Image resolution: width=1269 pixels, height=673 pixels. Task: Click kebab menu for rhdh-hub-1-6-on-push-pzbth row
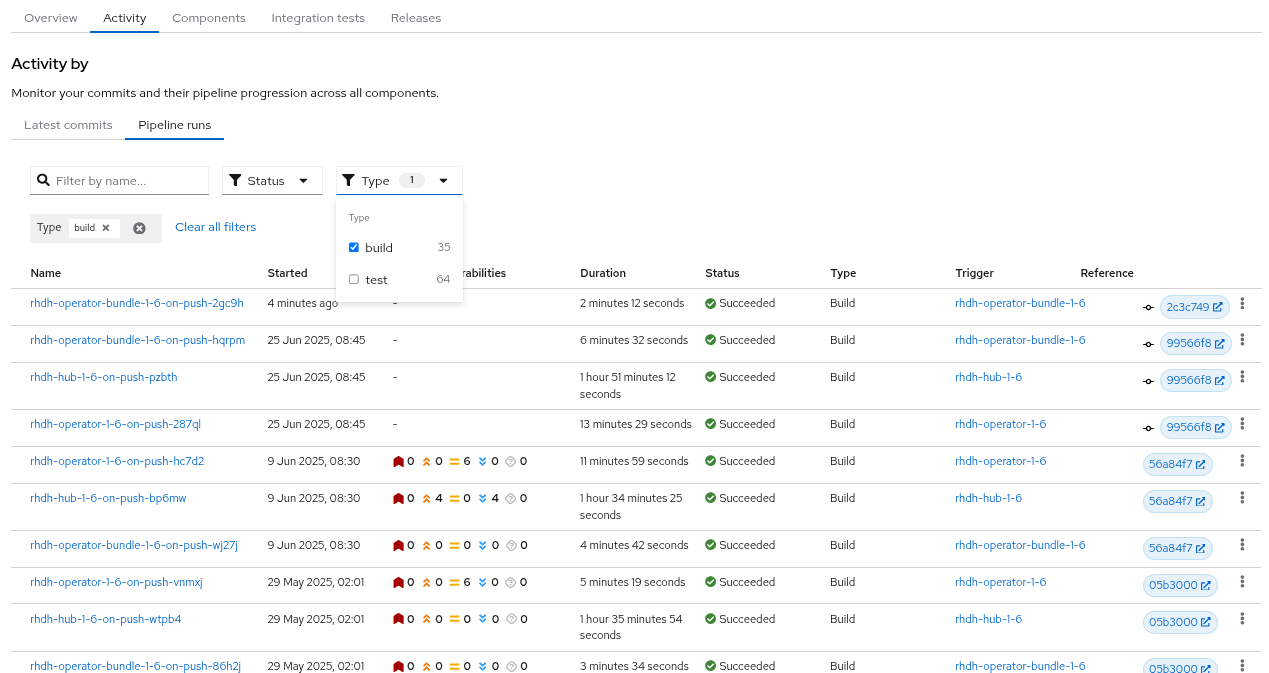[1242, 377]
